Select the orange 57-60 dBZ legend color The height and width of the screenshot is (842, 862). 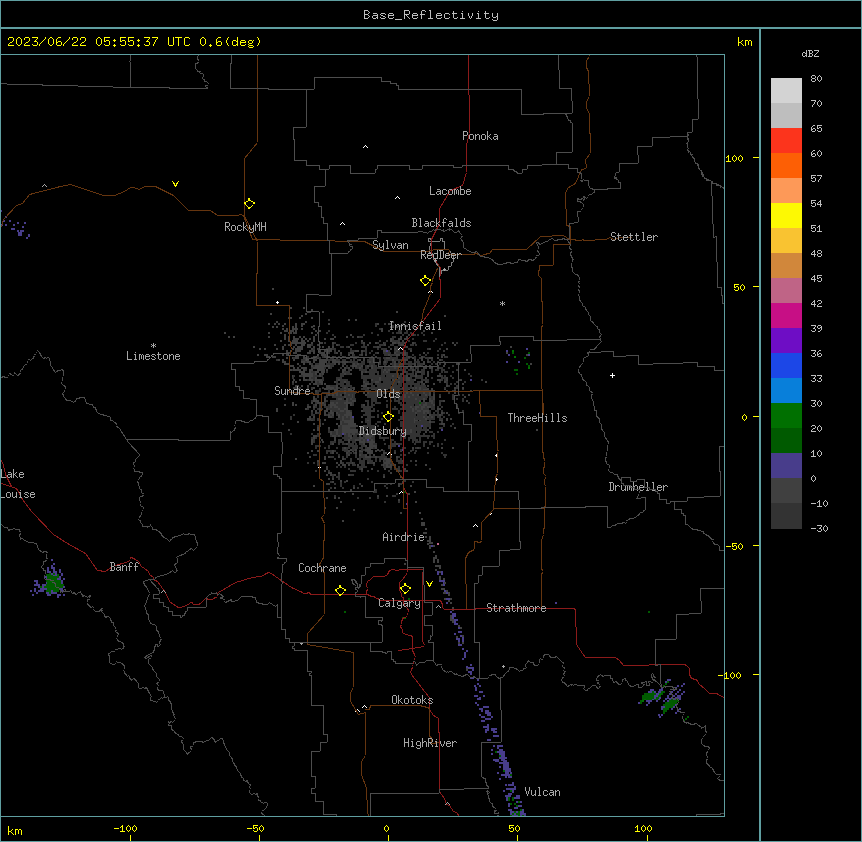[786, 165]
